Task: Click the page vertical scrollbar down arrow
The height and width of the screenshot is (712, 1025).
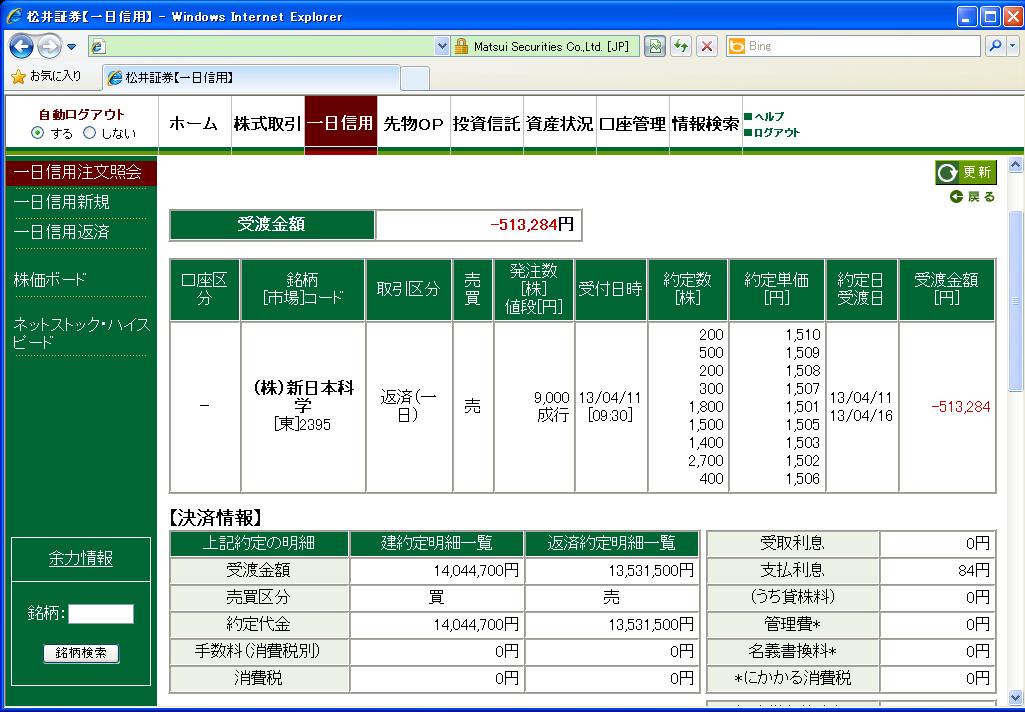Action: point(1016,697)
